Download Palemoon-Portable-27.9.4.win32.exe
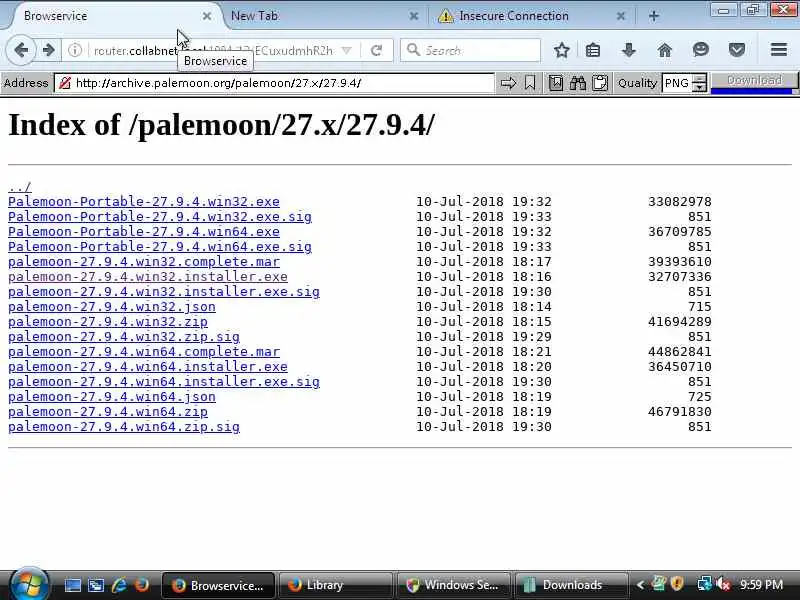 [144, 202]
